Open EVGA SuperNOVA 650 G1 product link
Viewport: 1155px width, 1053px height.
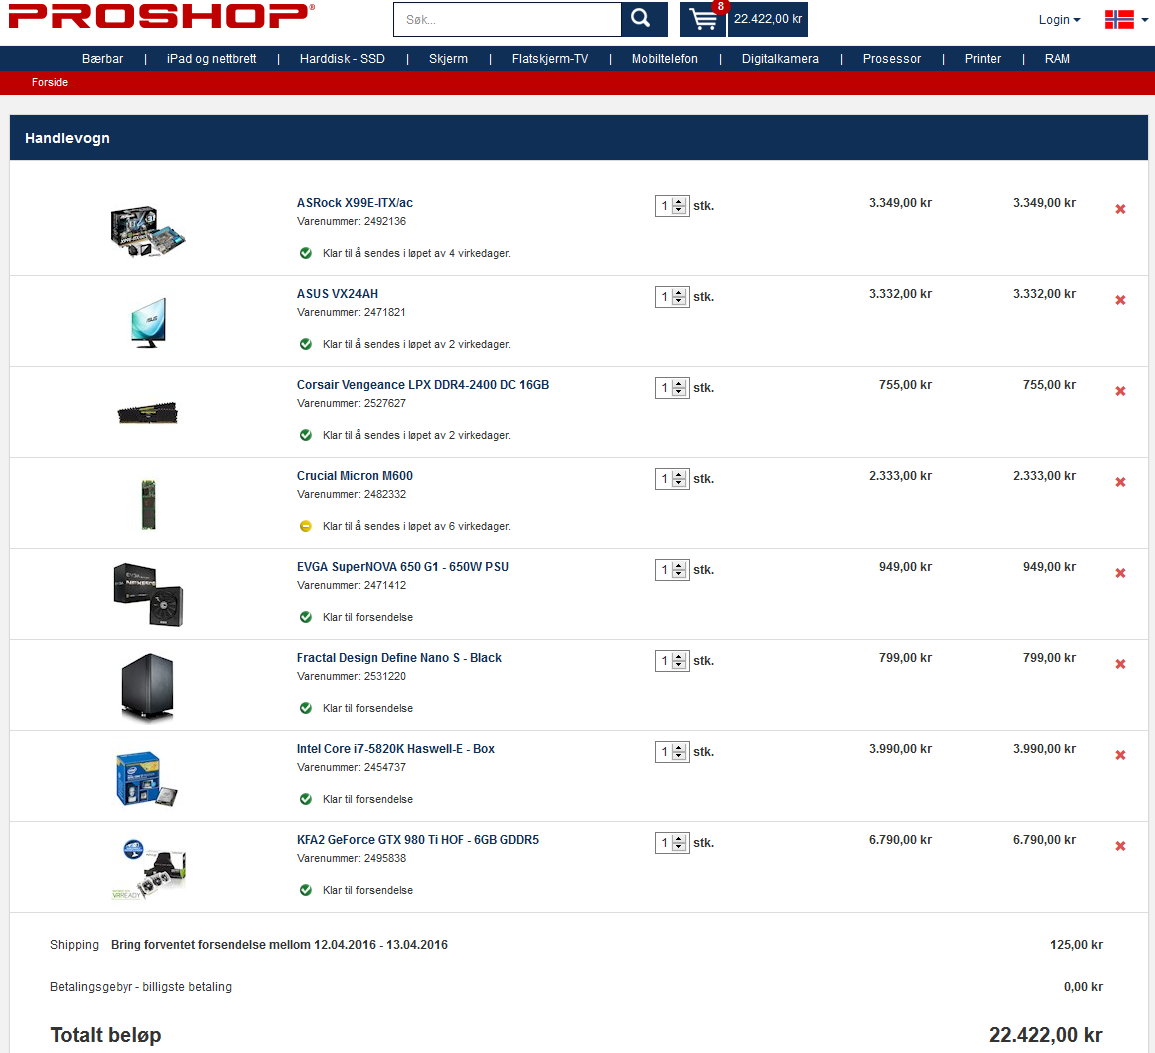pyautogui.click(x=402, y=566)
